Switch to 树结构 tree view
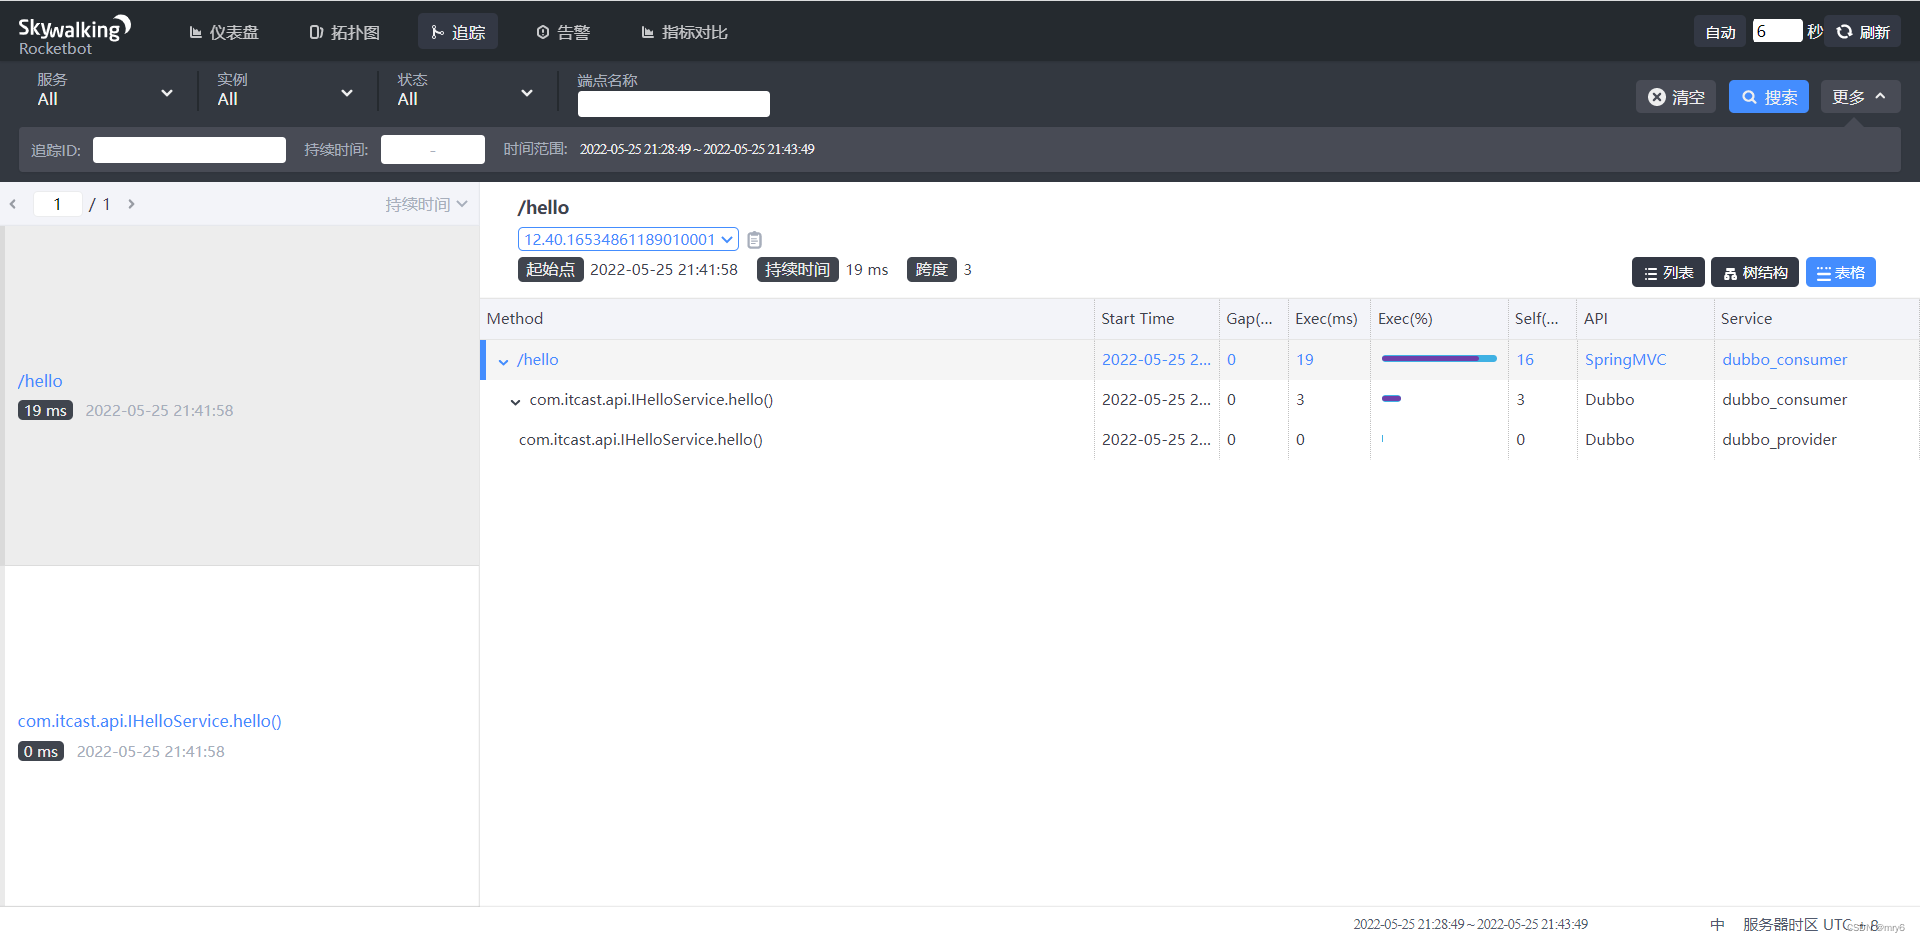 tap(1755, 272)
